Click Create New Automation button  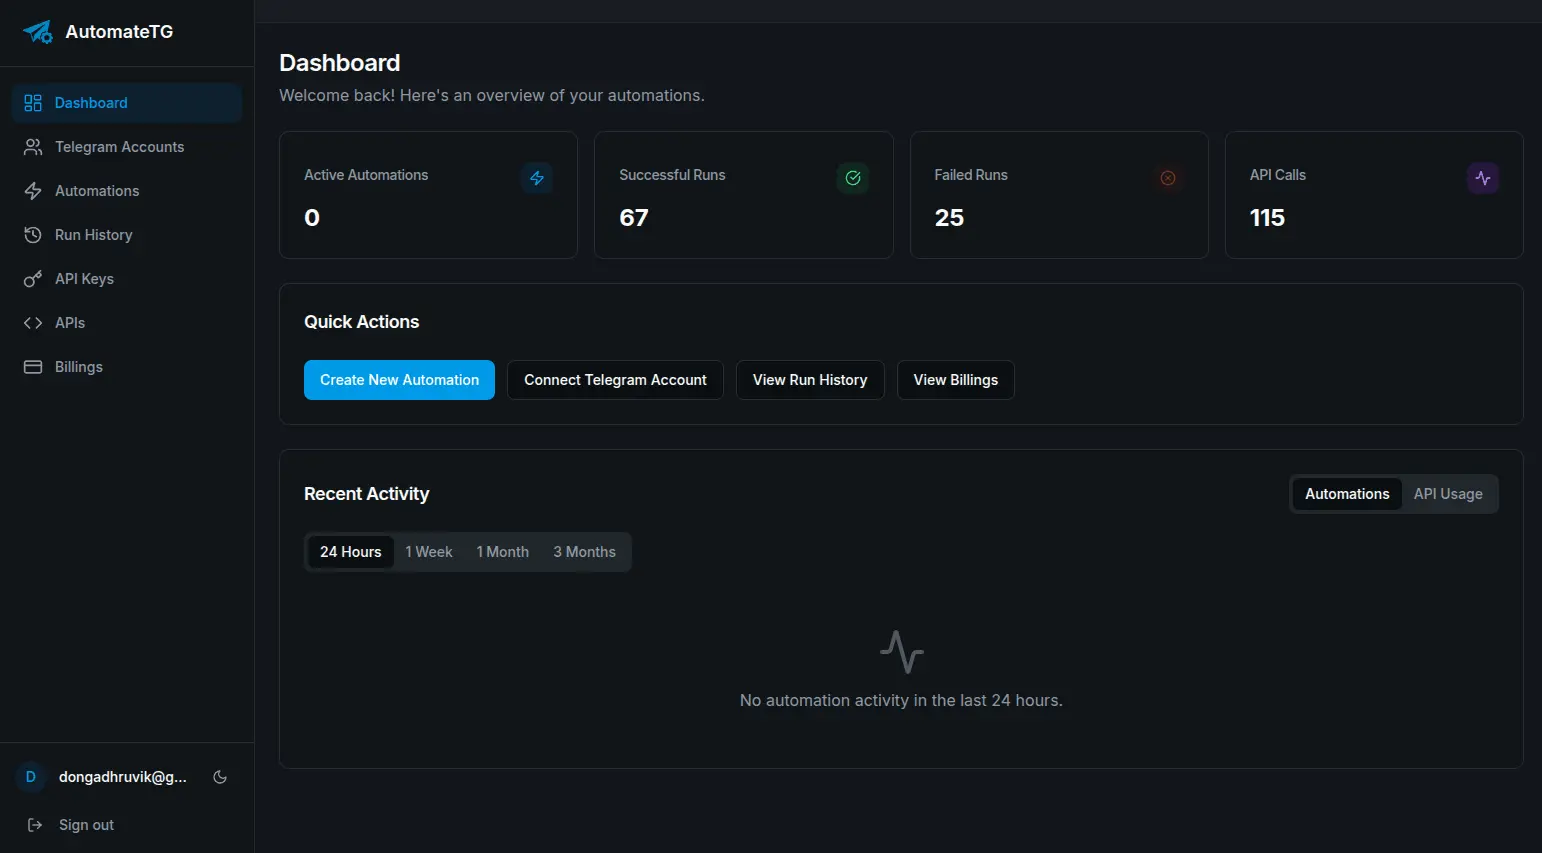(399, 380)
